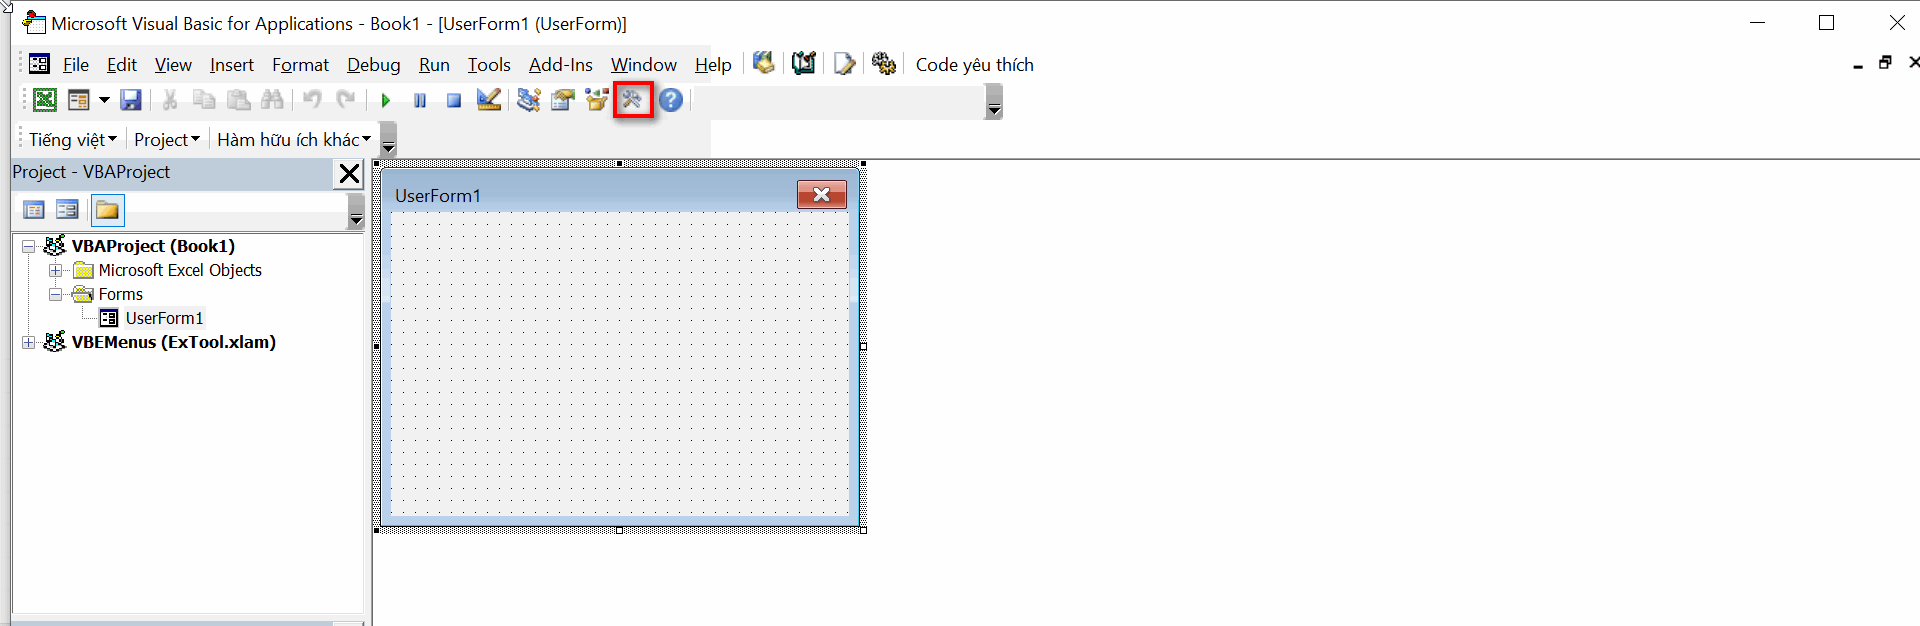This screenshot has width=1920, height=626.
Task: Open the Help menu
Action: (x=713, y=65)
